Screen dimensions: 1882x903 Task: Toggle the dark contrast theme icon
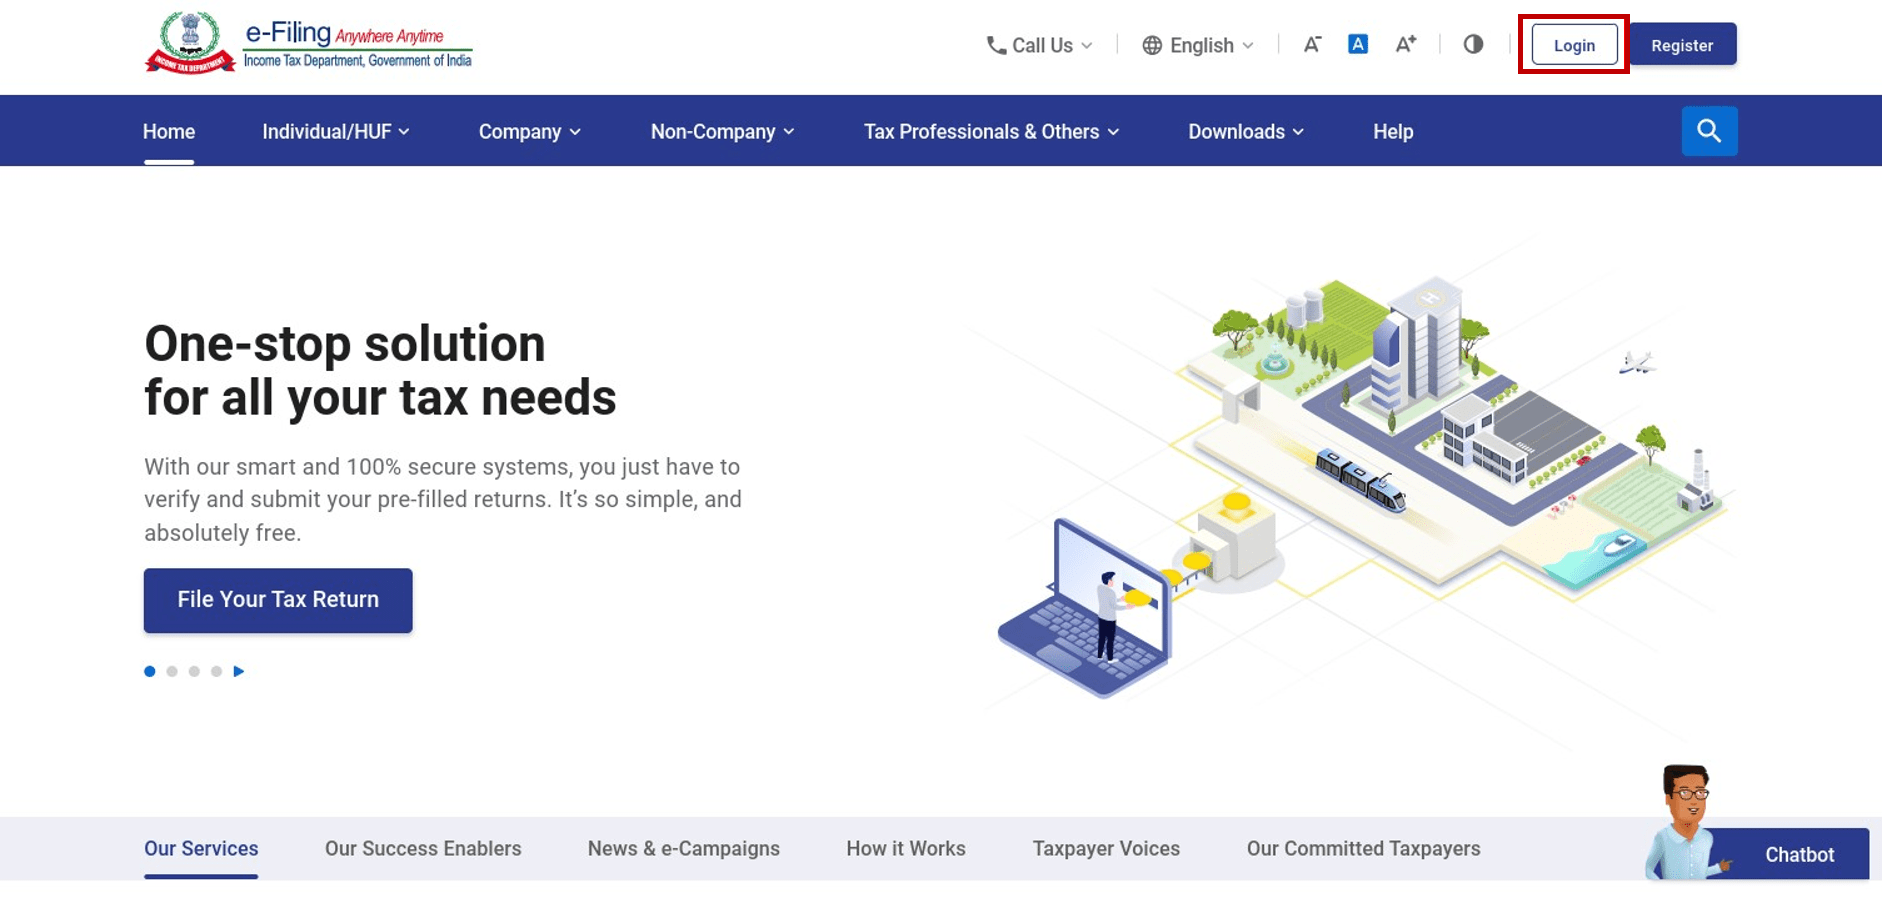click(x=1472, y=44)
